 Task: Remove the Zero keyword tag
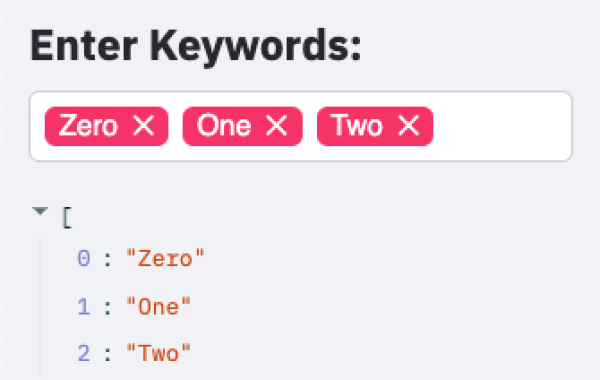point(143,126)
